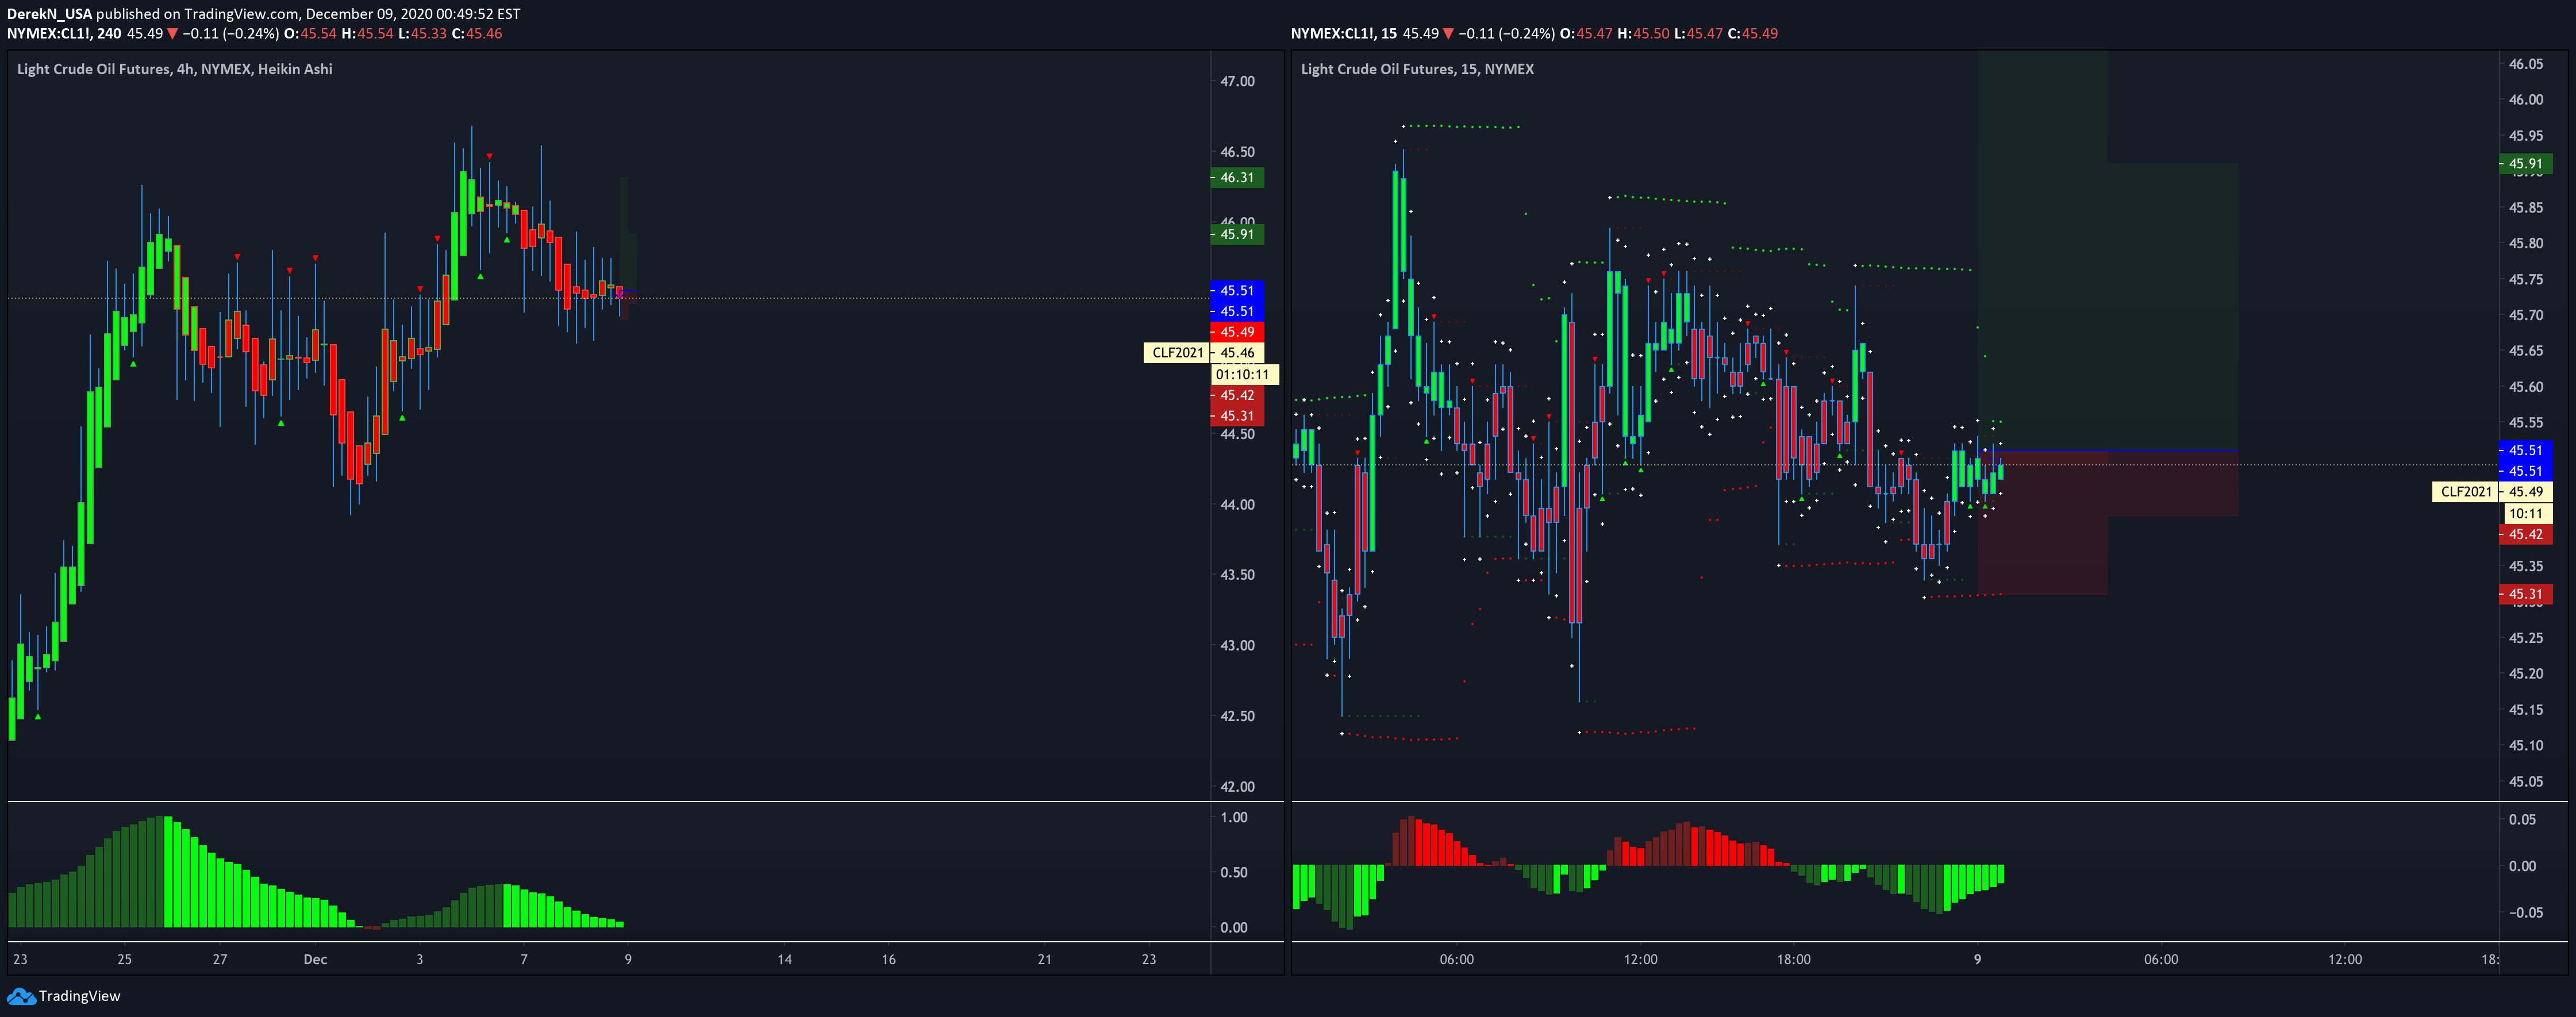Click the 46.05 price axis tick
The height and width of the screenshot is (1017, 2576).
pos(2525,64)
